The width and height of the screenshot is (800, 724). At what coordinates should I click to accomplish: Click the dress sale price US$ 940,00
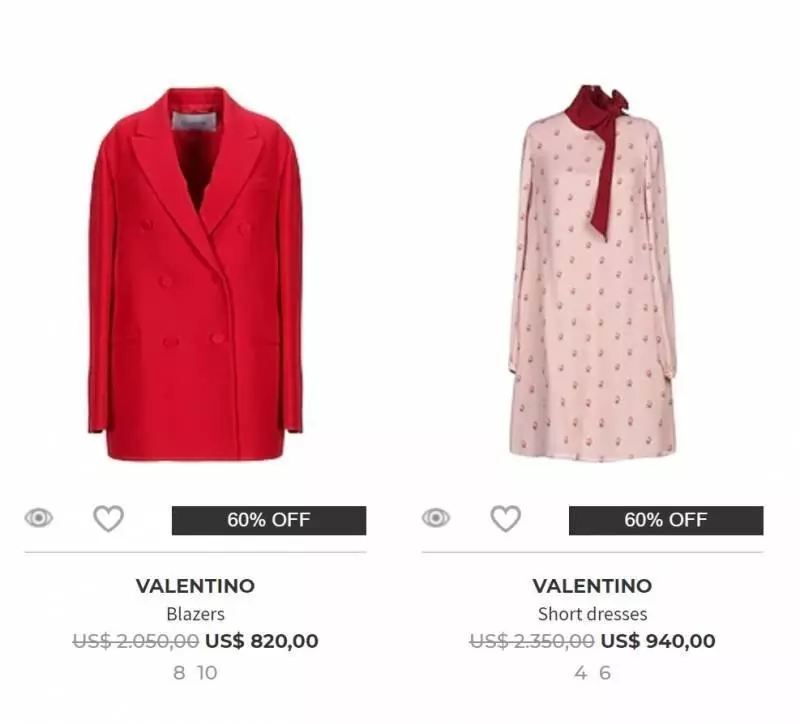658,641
